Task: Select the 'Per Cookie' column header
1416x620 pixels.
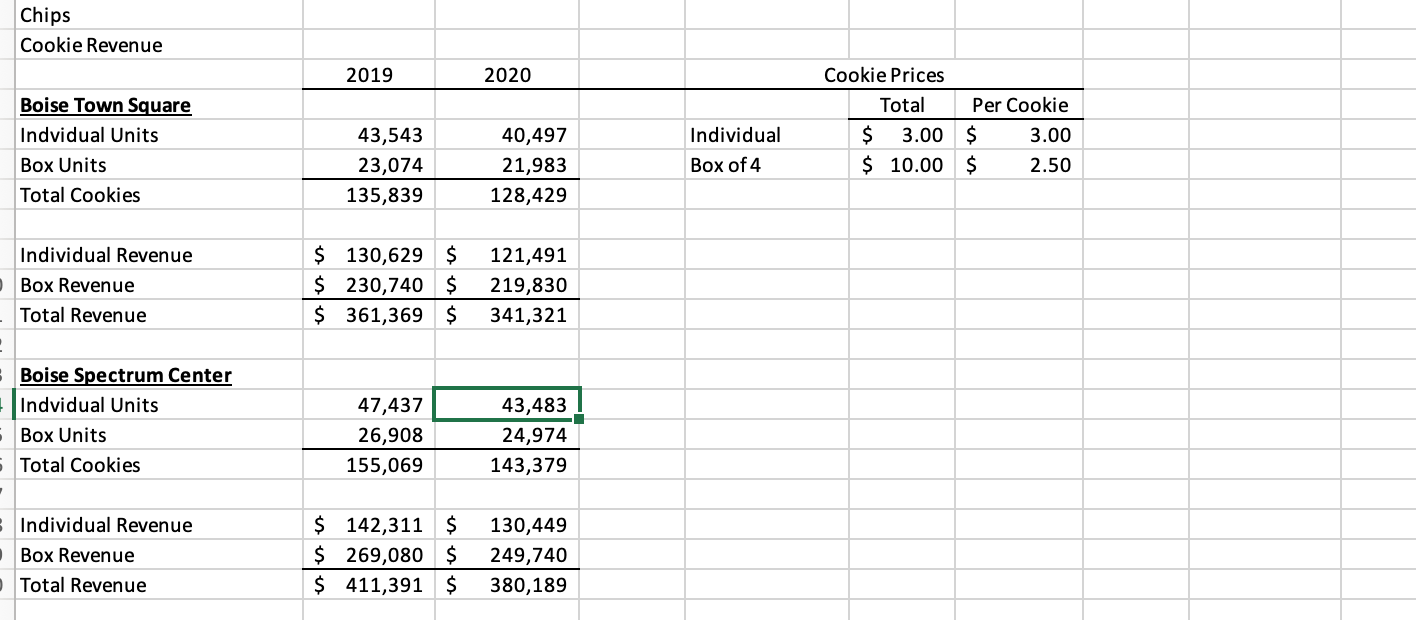Action: click(x=1019, y=105)
